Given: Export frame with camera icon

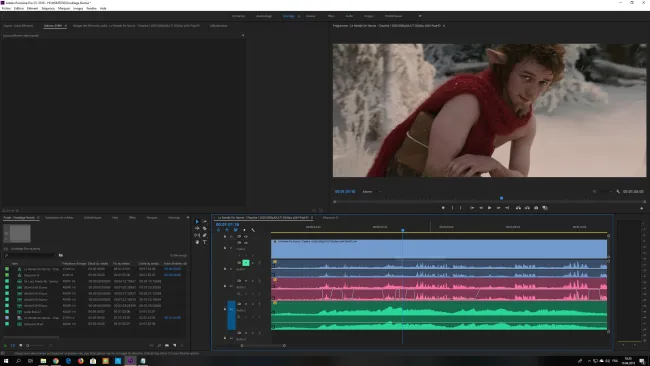Looking at the screenshot, I should tap(536, 208).
